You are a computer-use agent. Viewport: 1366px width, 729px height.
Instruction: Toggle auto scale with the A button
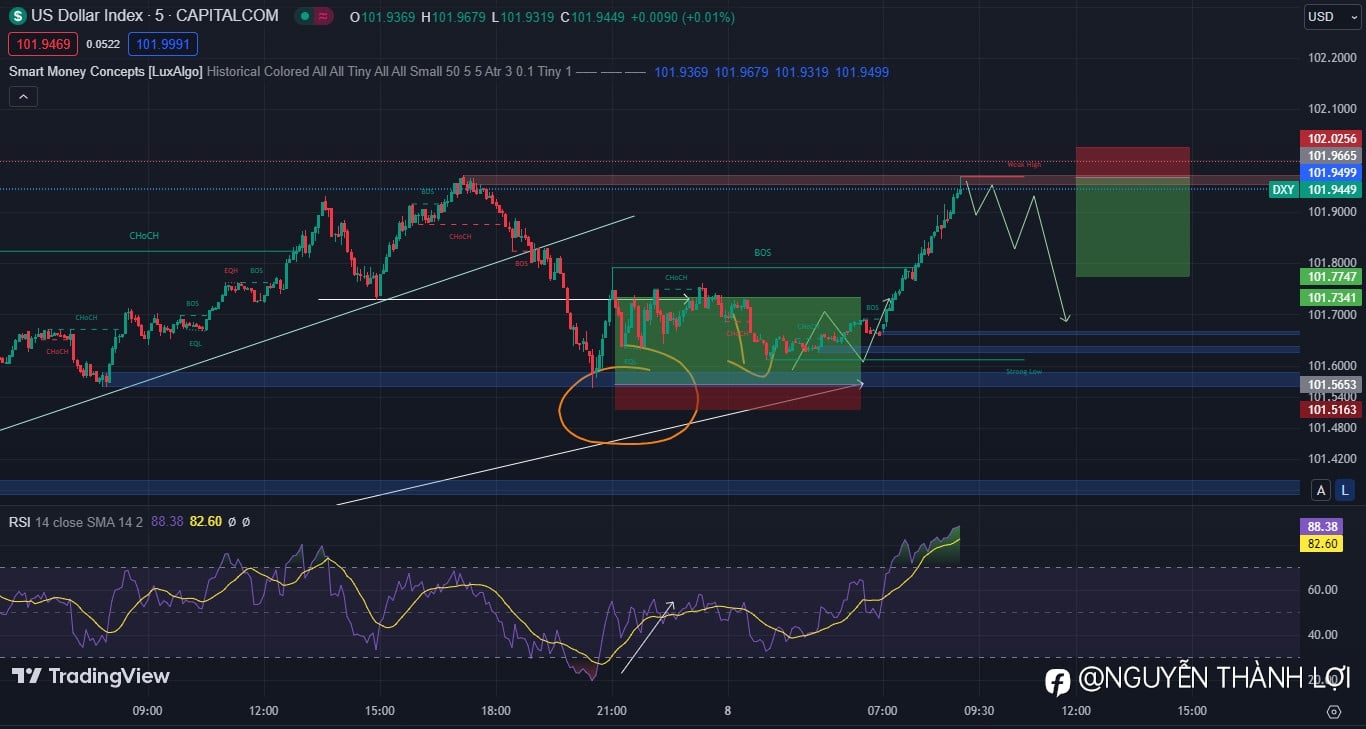click(1322, 490)
